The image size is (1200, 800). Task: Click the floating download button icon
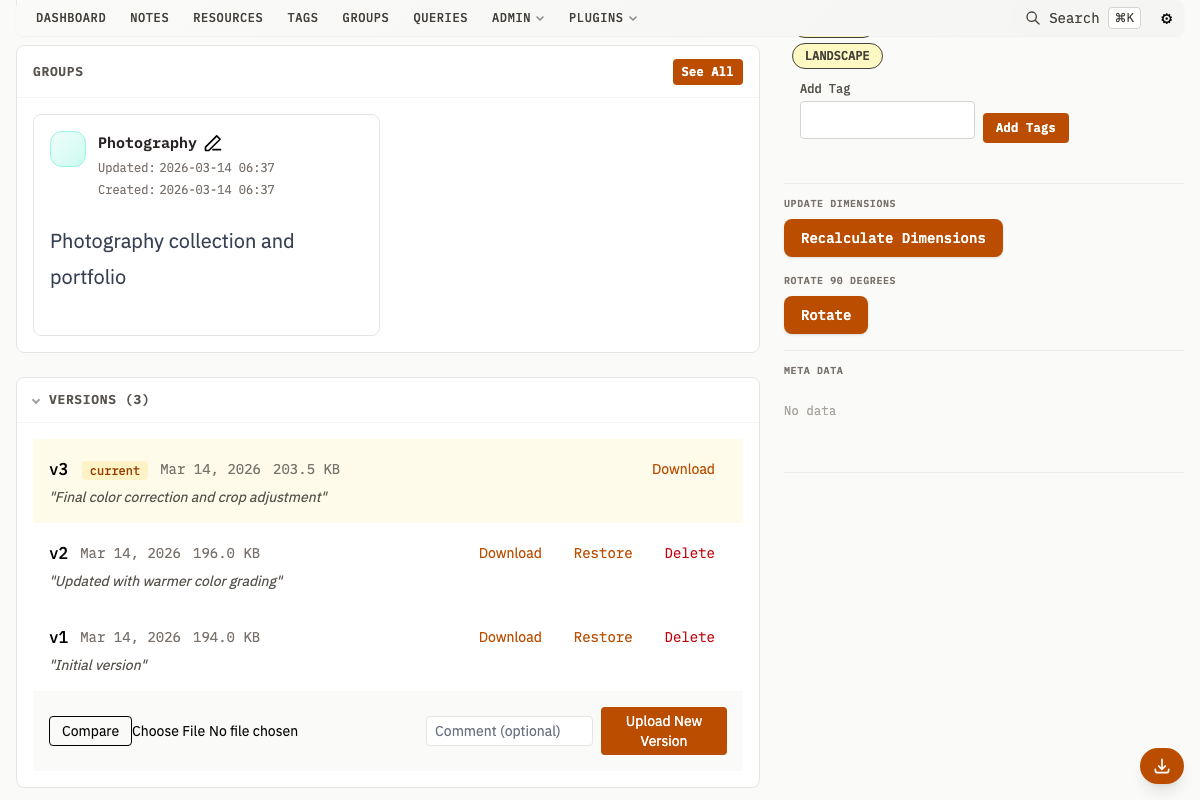pos(1161,766)
